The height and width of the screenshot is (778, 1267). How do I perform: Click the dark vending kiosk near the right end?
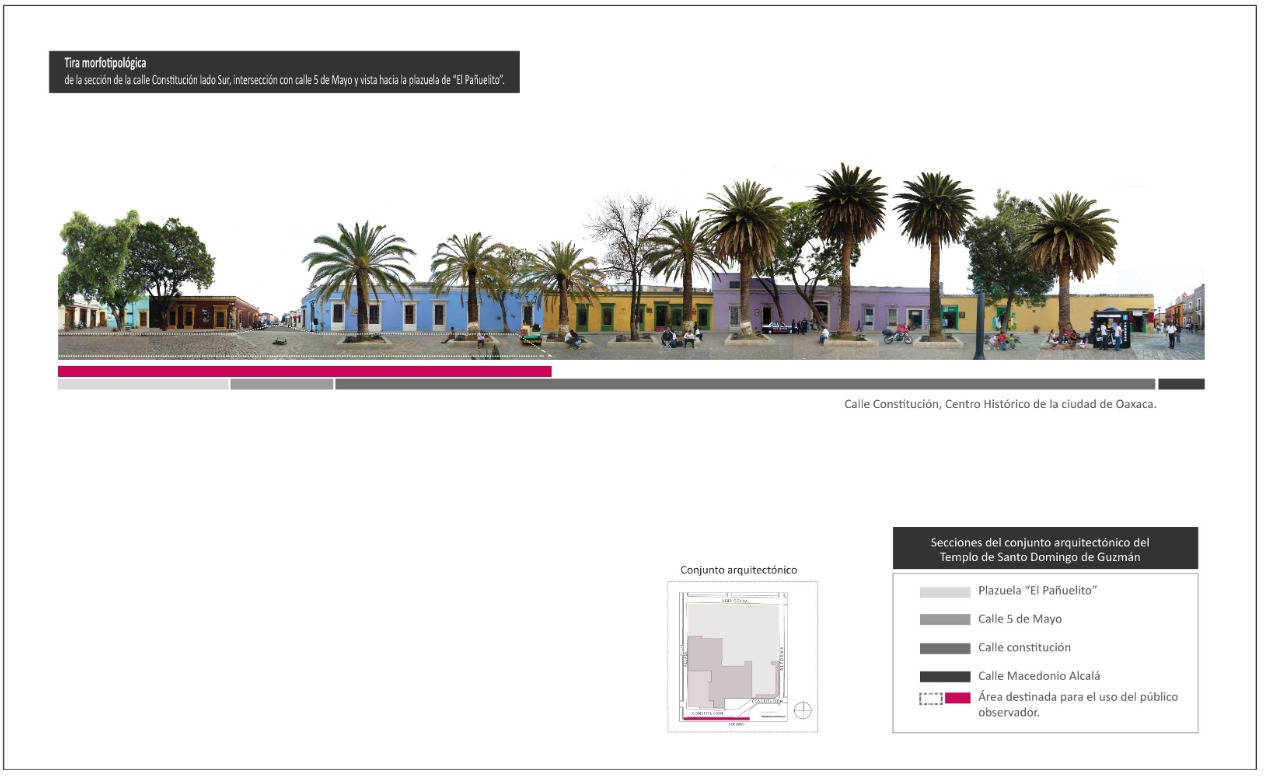1110,329
